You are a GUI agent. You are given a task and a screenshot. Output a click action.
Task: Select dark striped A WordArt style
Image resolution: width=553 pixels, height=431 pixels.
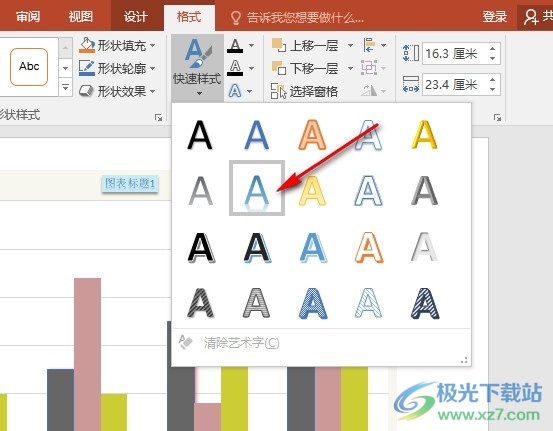[200, 303]
